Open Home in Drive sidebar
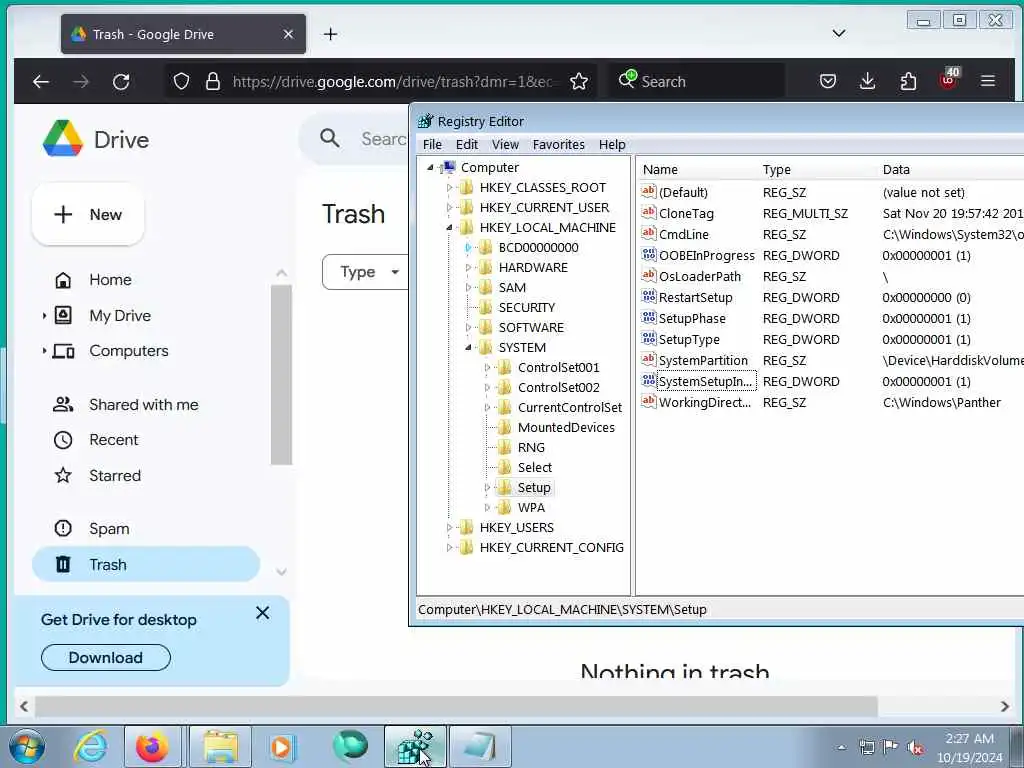This screenshot has width=1024, height=768. tap(110, 280)
